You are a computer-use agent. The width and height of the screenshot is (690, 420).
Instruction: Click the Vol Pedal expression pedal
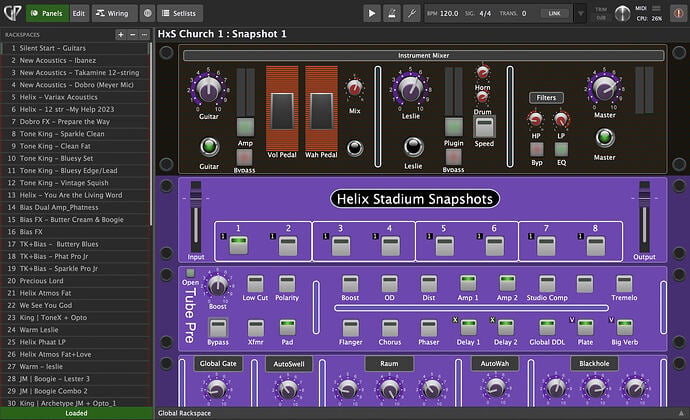point(282,108)
